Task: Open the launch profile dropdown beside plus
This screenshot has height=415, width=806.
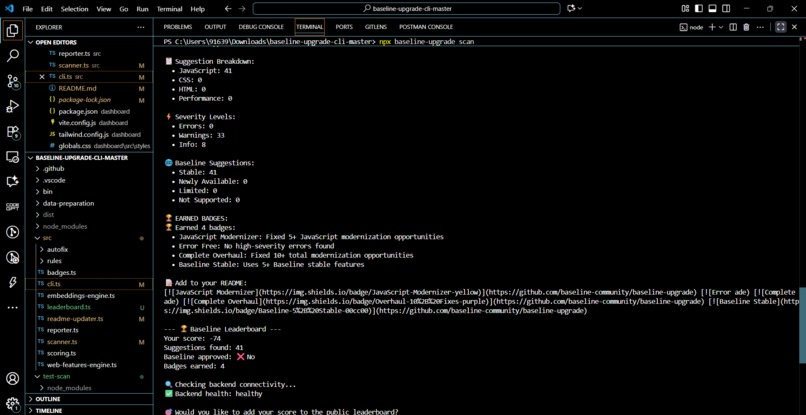Action: (x=721, y=27)
